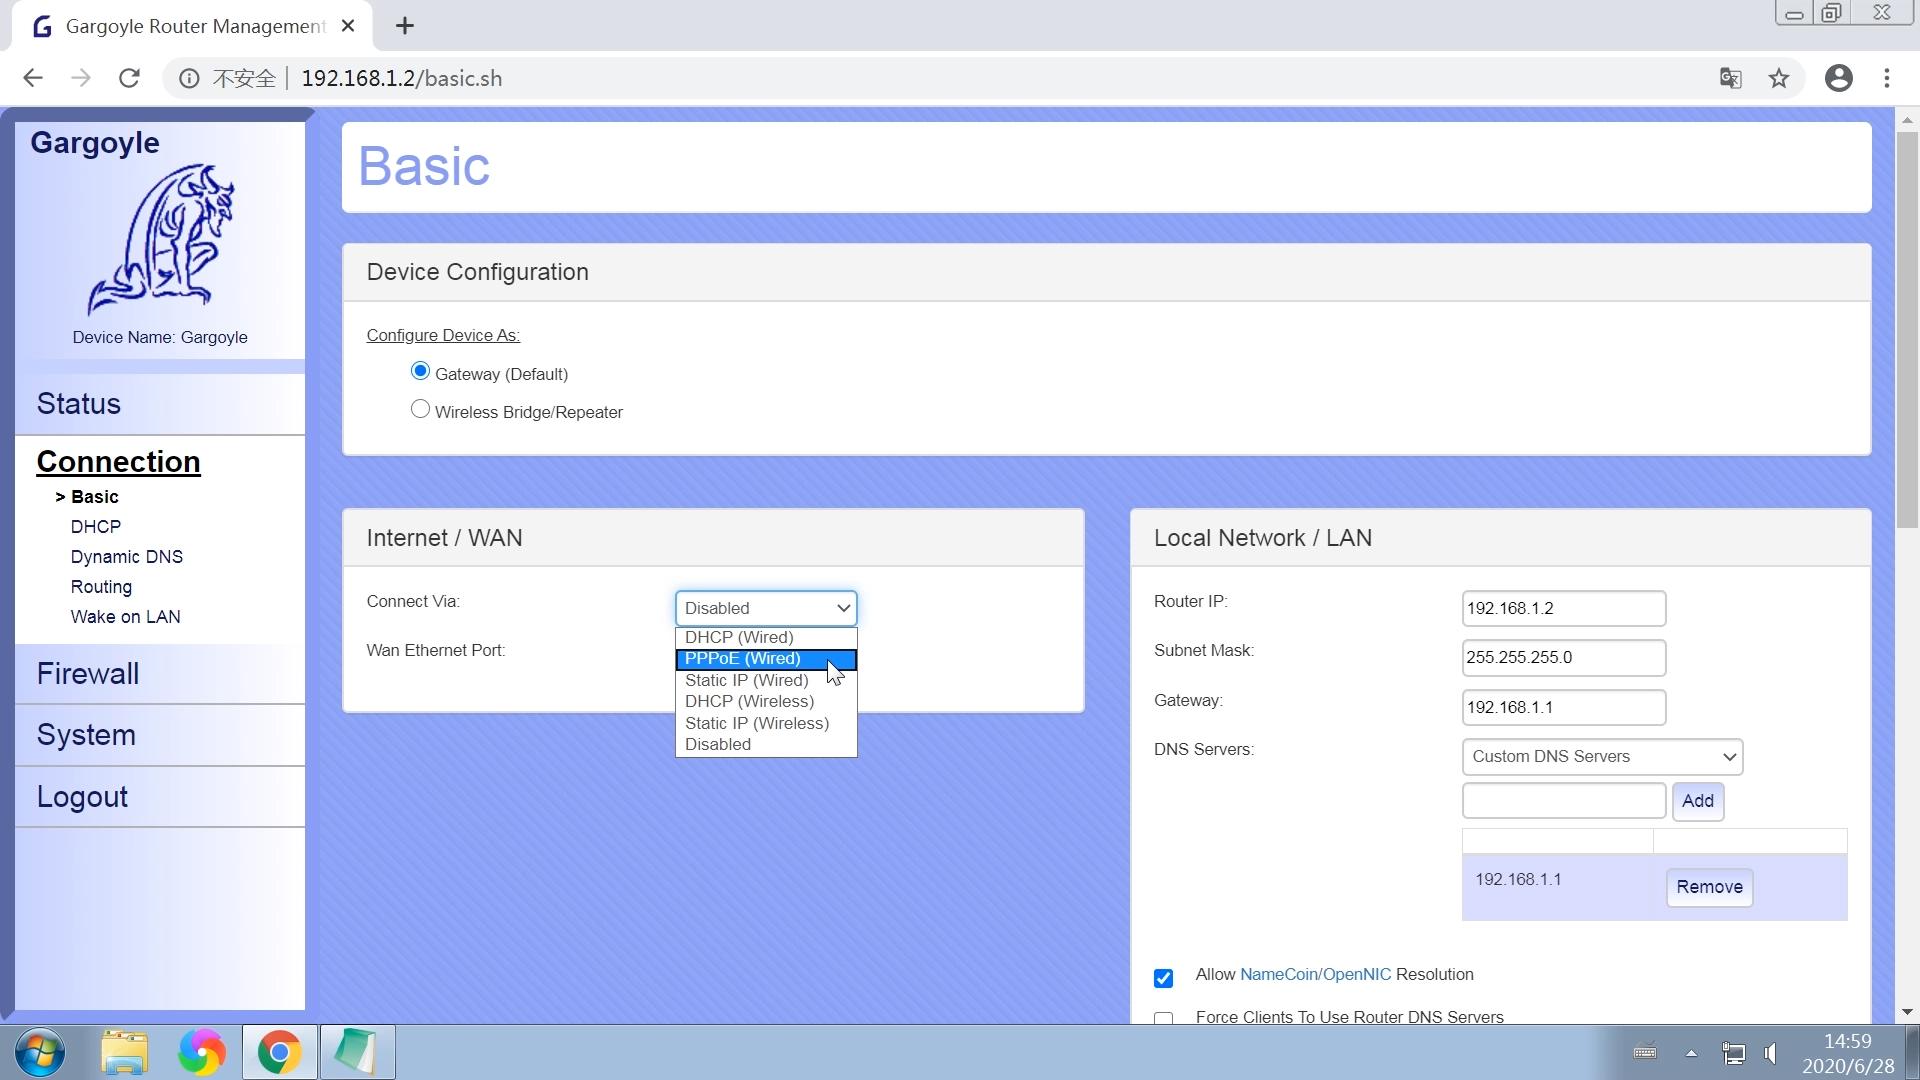The width and height of the screenshot is (1920, 1080).
Task: Click the Router IP input field
Action: coord(1563,608)
